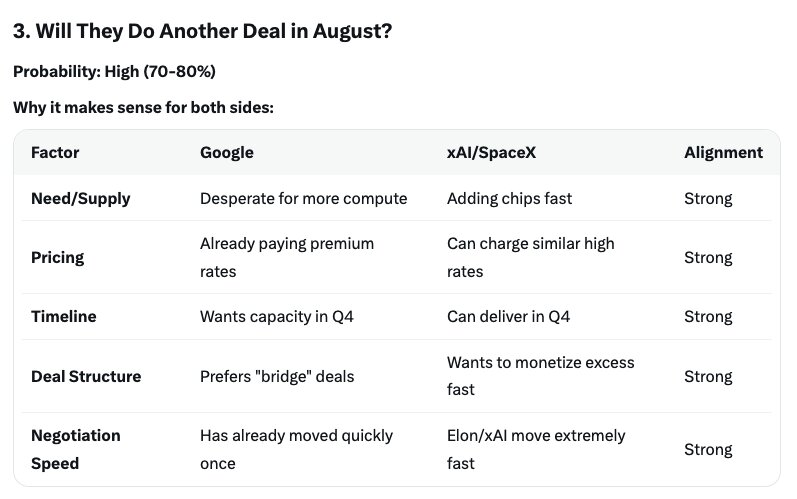The height and width of the screenshot is (499, 797).
Task: Click 'Desperate for more compute' cell
Action: [x=303, y=198]
